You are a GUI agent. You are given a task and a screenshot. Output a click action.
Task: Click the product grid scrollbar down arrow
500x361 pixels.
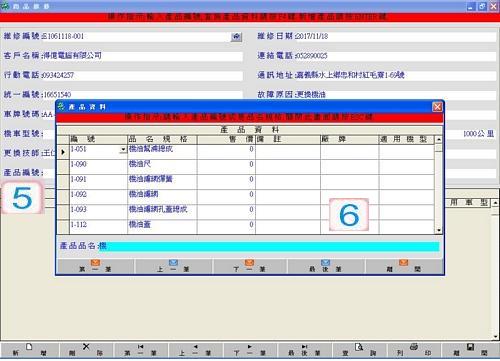tap(439, 230)
